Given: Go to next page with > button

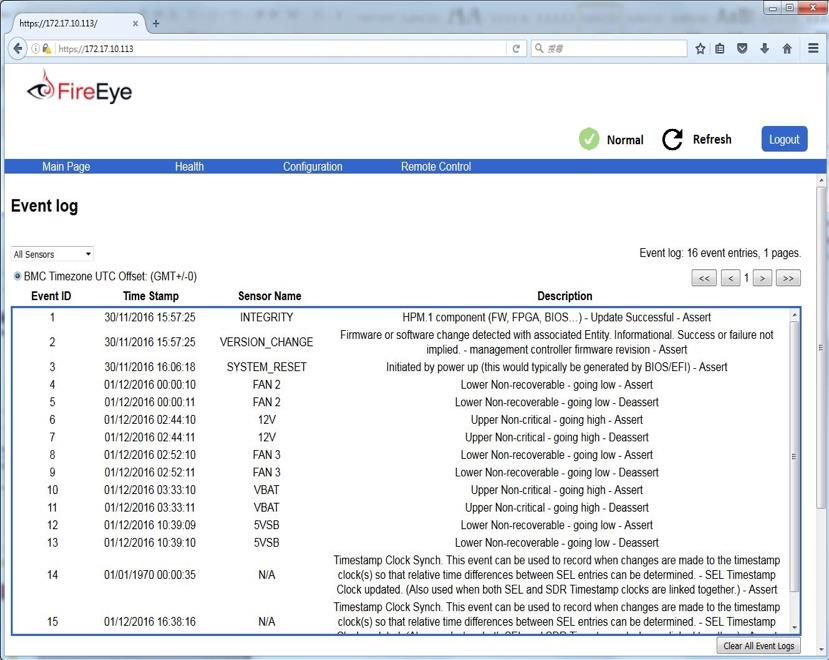Looking at the screenshot, I should pos(762,278).
